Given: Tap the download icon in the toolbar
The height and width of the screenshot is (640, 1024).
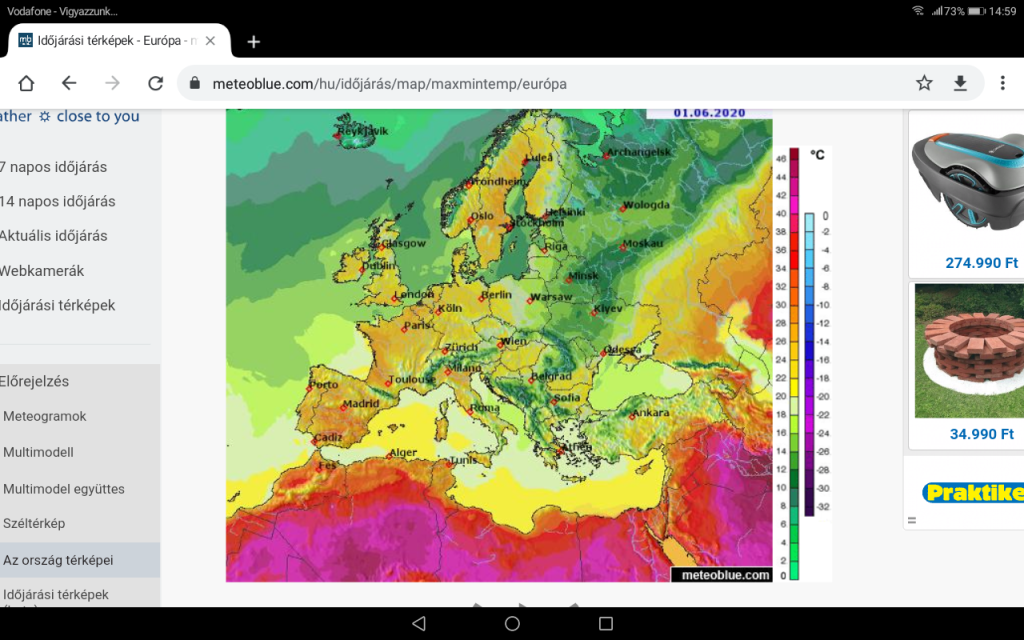Looking at the screenshot, I should (960, 83).
